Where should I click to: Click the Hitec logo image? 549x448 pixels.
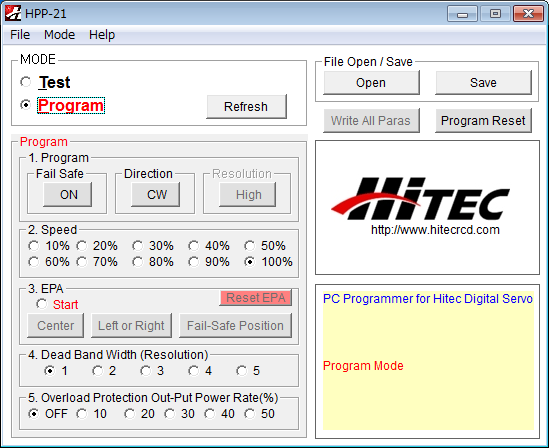(x=421, y=198)
